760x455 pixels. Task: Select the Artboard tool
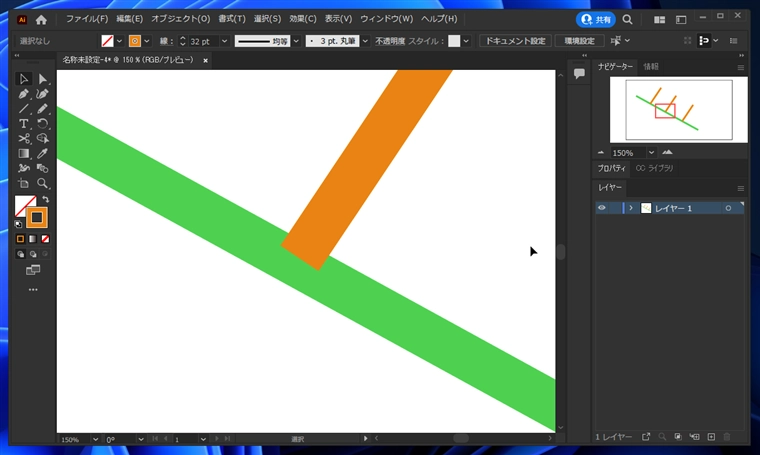[x=23, y=184]
